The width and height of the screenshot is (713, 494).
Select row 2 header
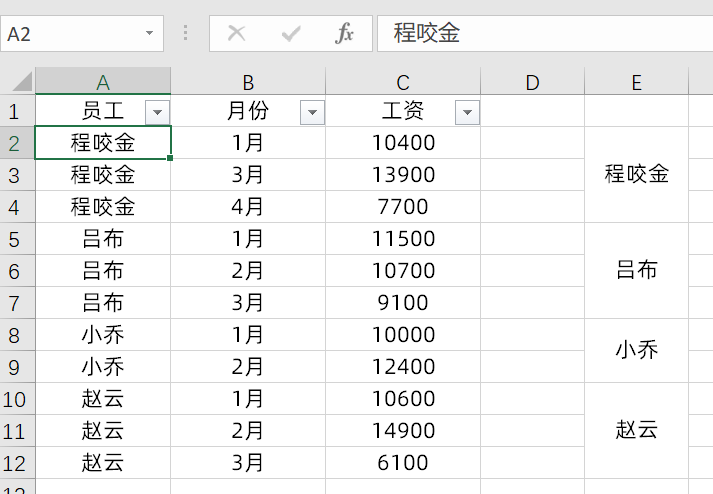(x=17, y=143)
